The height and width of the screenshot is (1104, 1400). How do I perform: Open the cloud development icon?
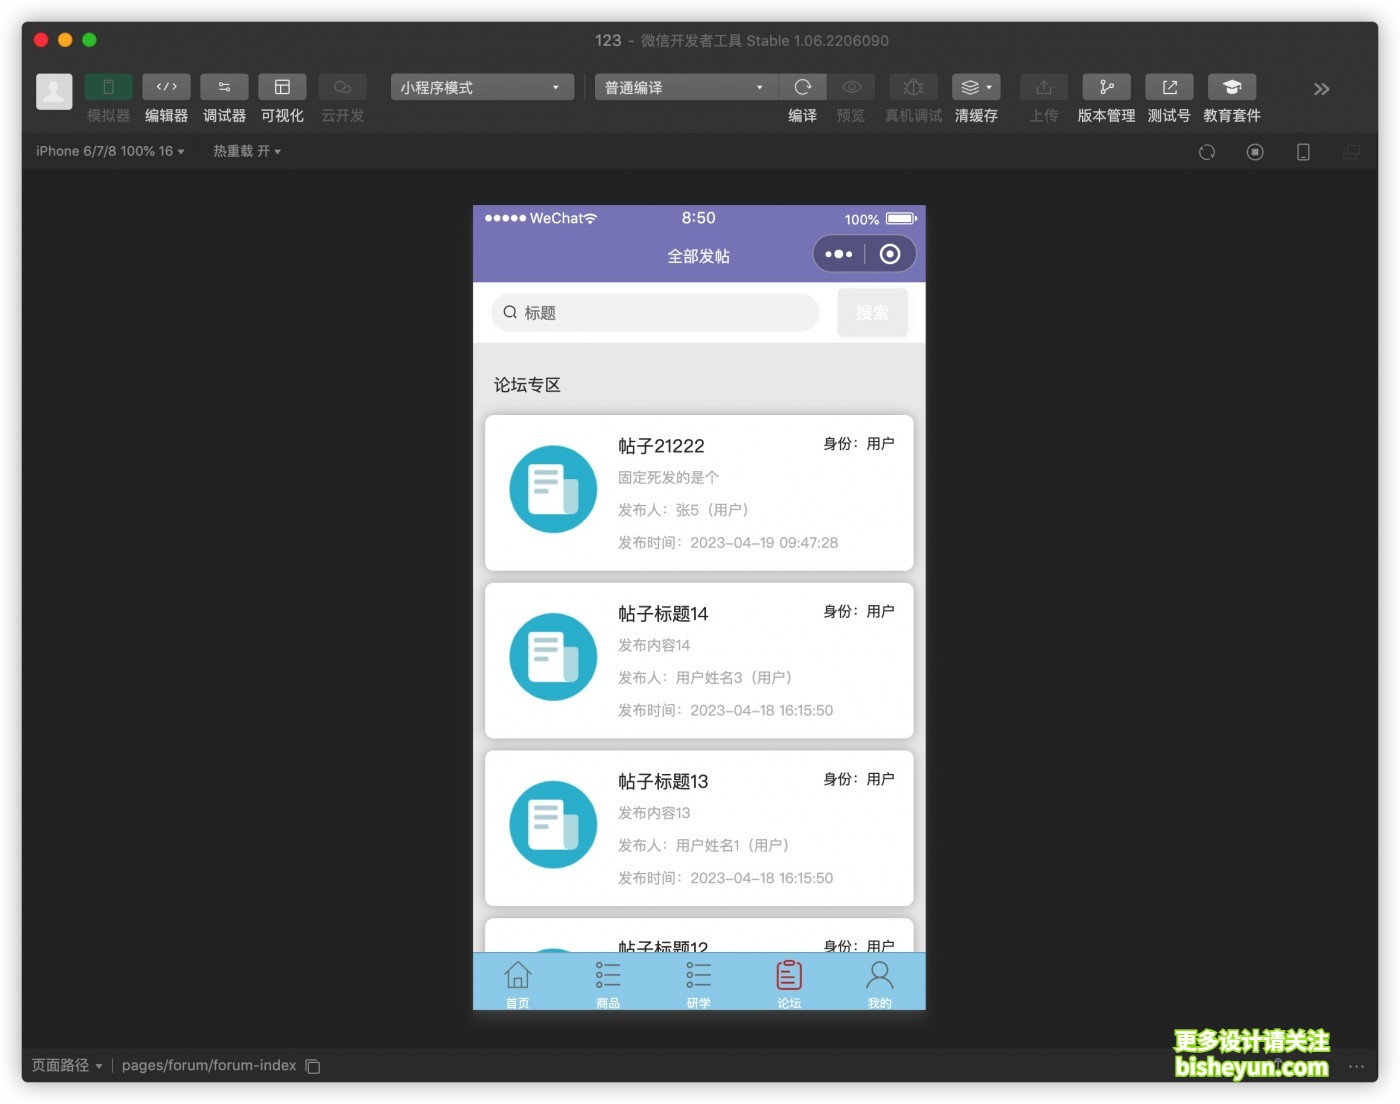[x=342, y=87]
